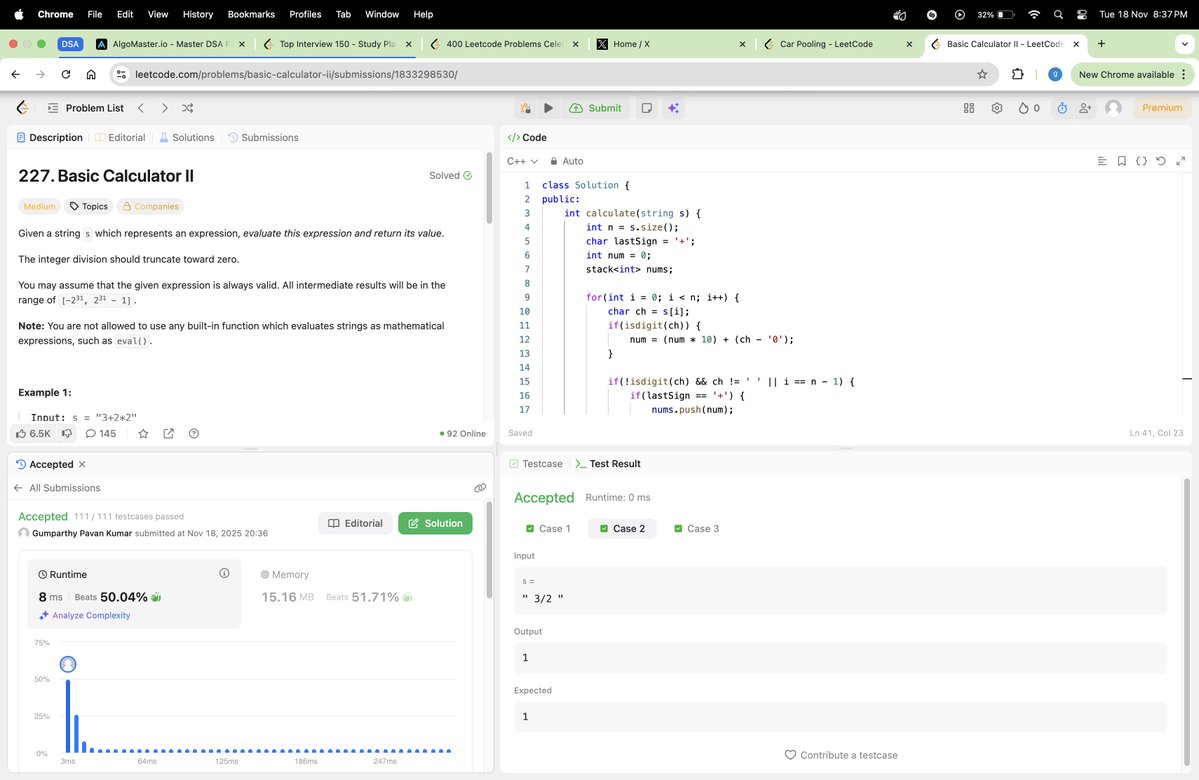Open the Companies tag
The image size is (1199, 780).
click(151, 206)
